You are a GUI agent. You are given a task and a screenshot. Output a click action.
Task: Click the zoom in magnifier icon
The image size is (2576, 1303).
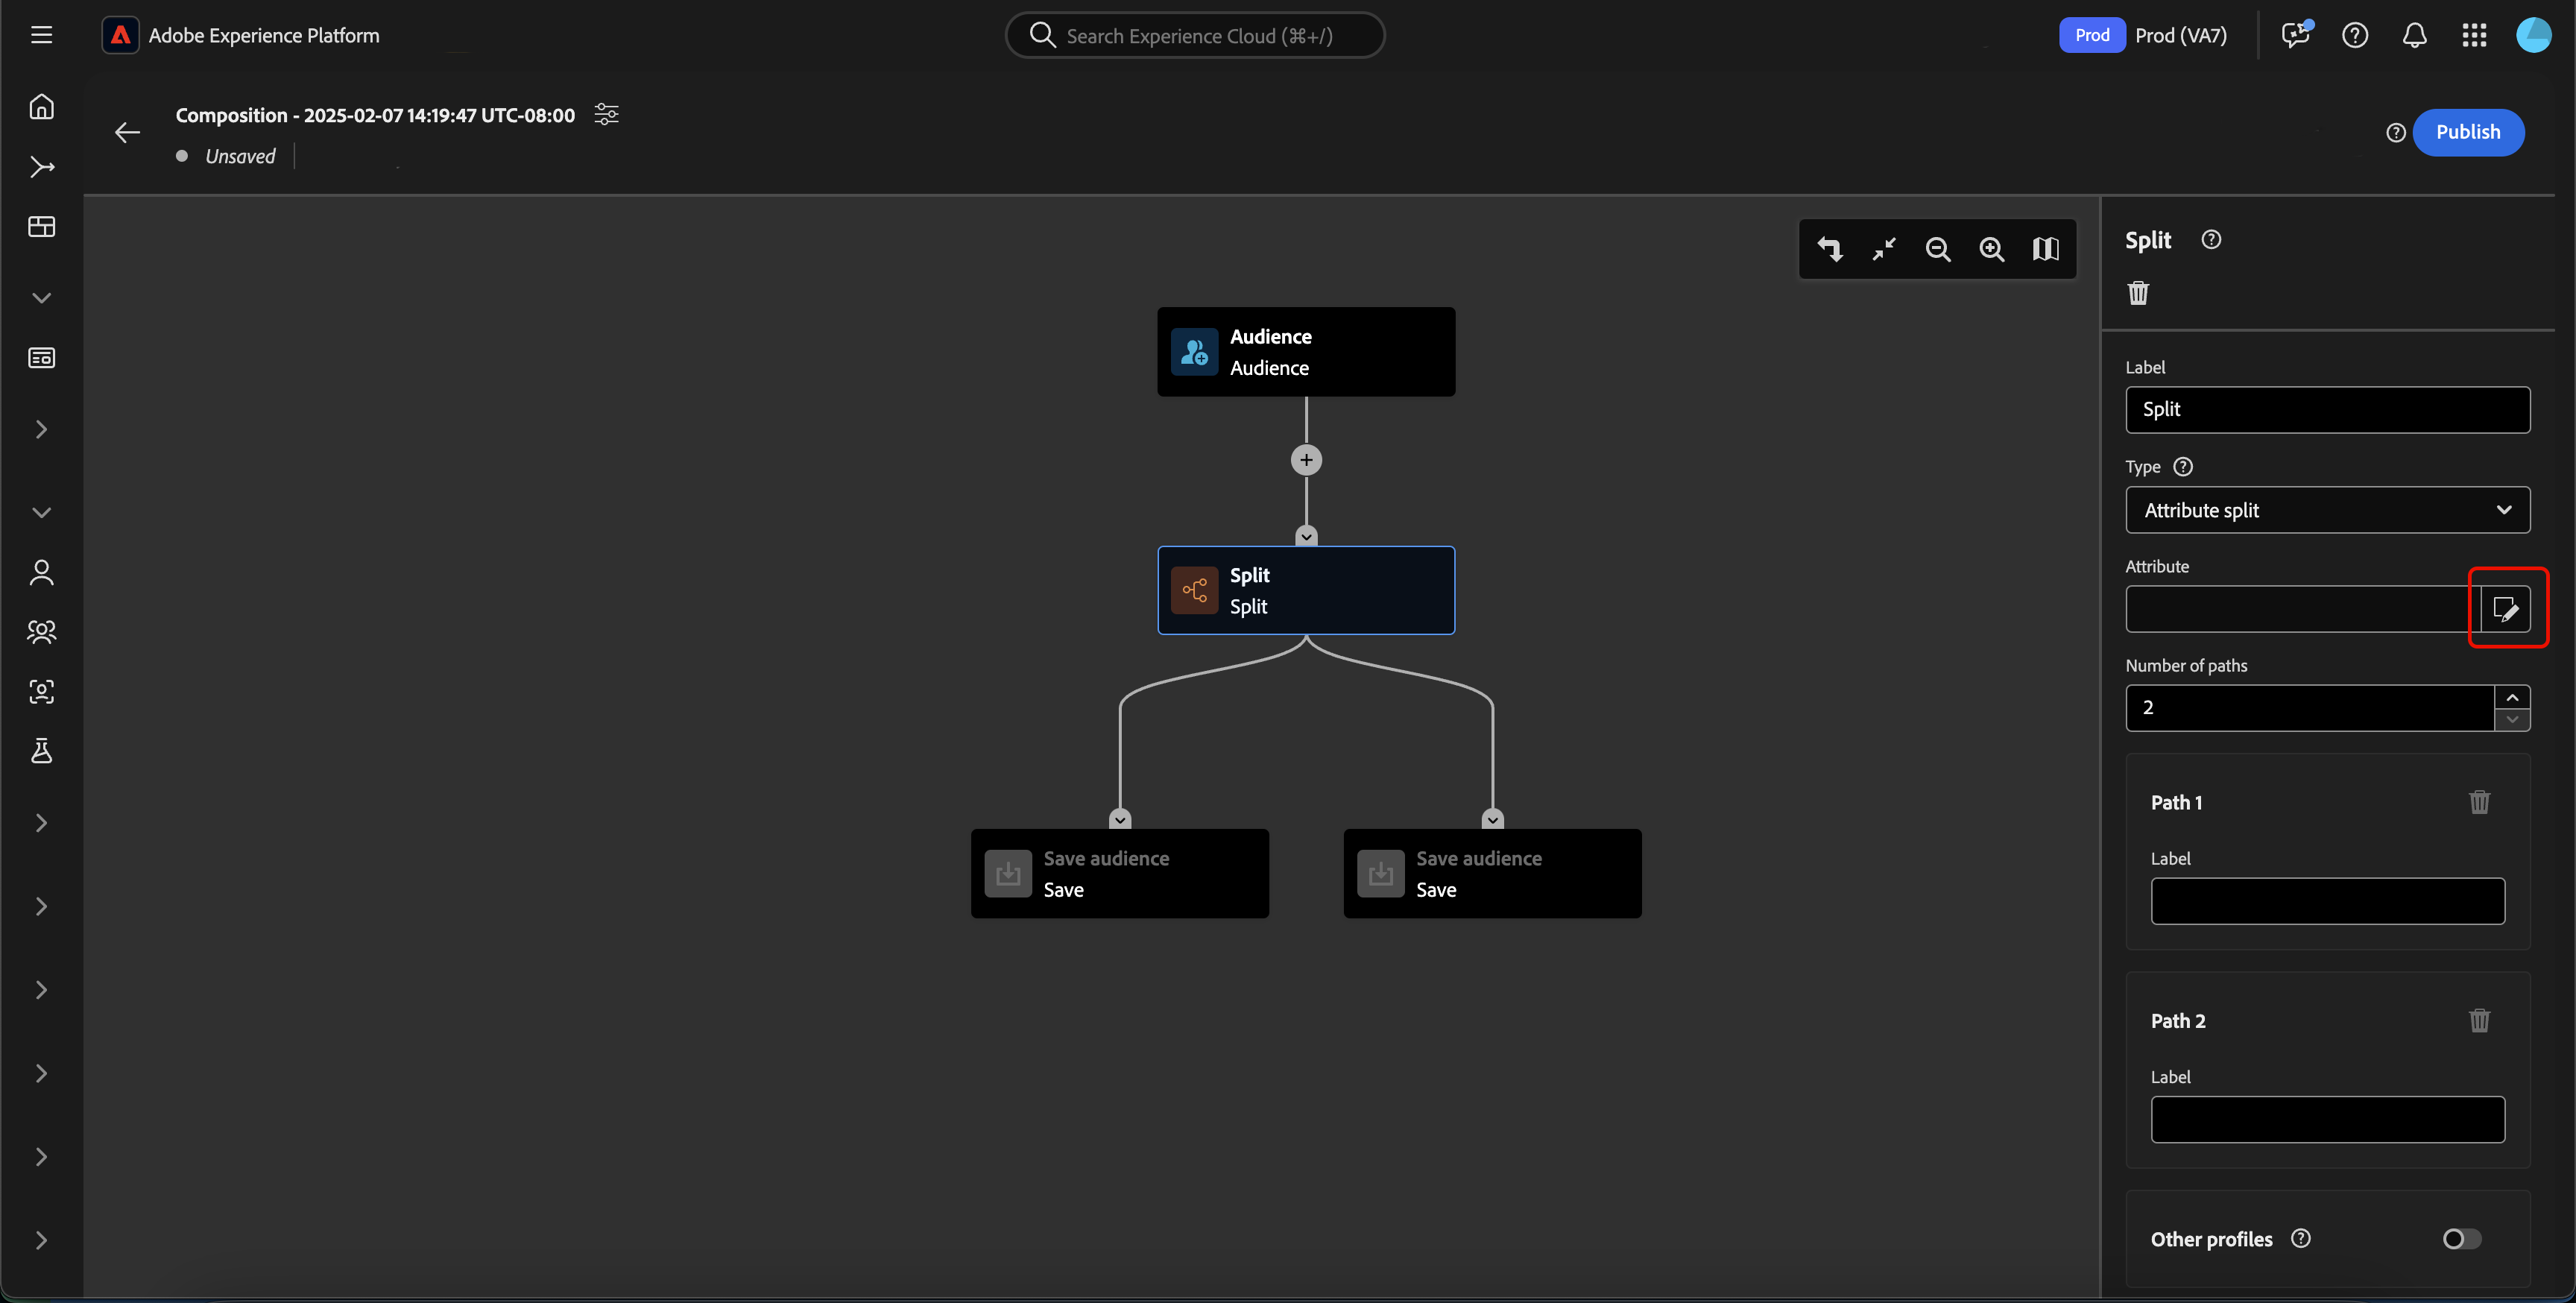(1991, 249)
